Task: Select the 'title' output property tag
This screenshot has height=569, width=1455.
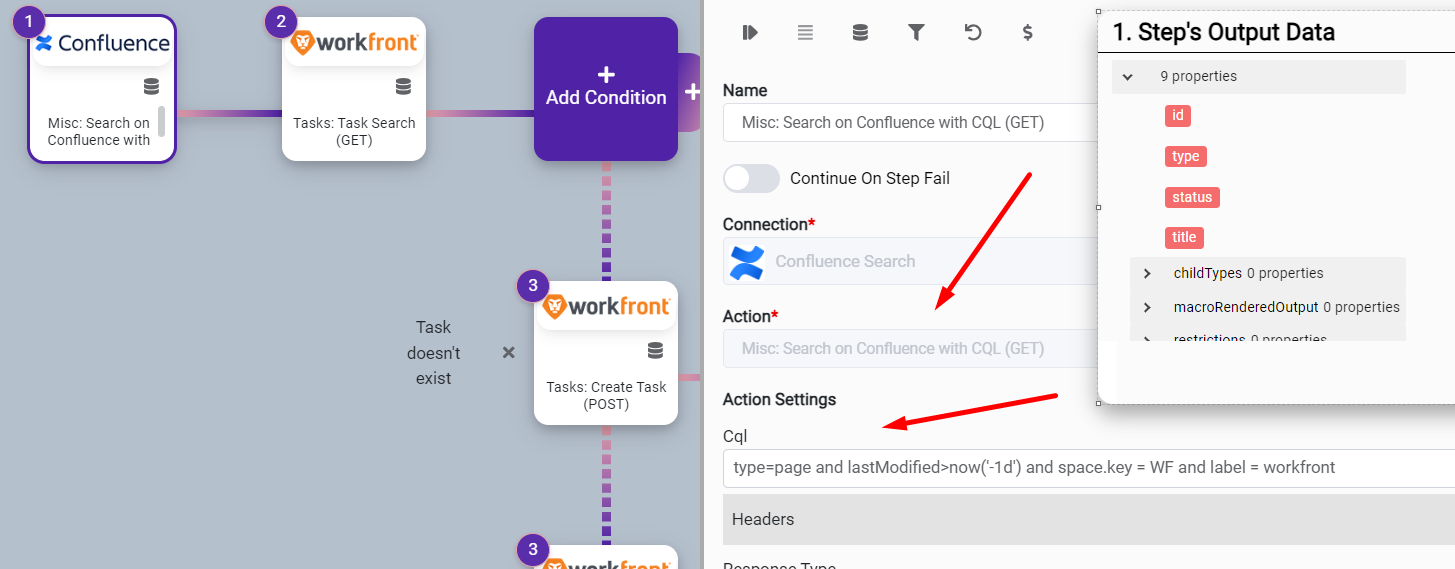Action: click(1184, 237)
